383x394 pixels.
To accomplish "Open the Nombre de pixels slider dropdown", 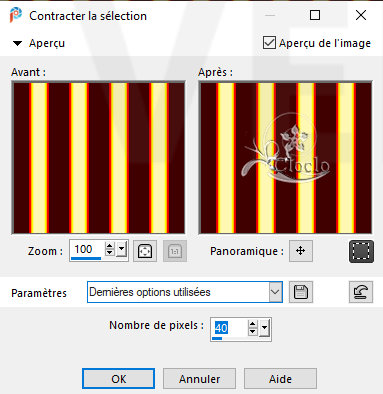I will 264,328.
